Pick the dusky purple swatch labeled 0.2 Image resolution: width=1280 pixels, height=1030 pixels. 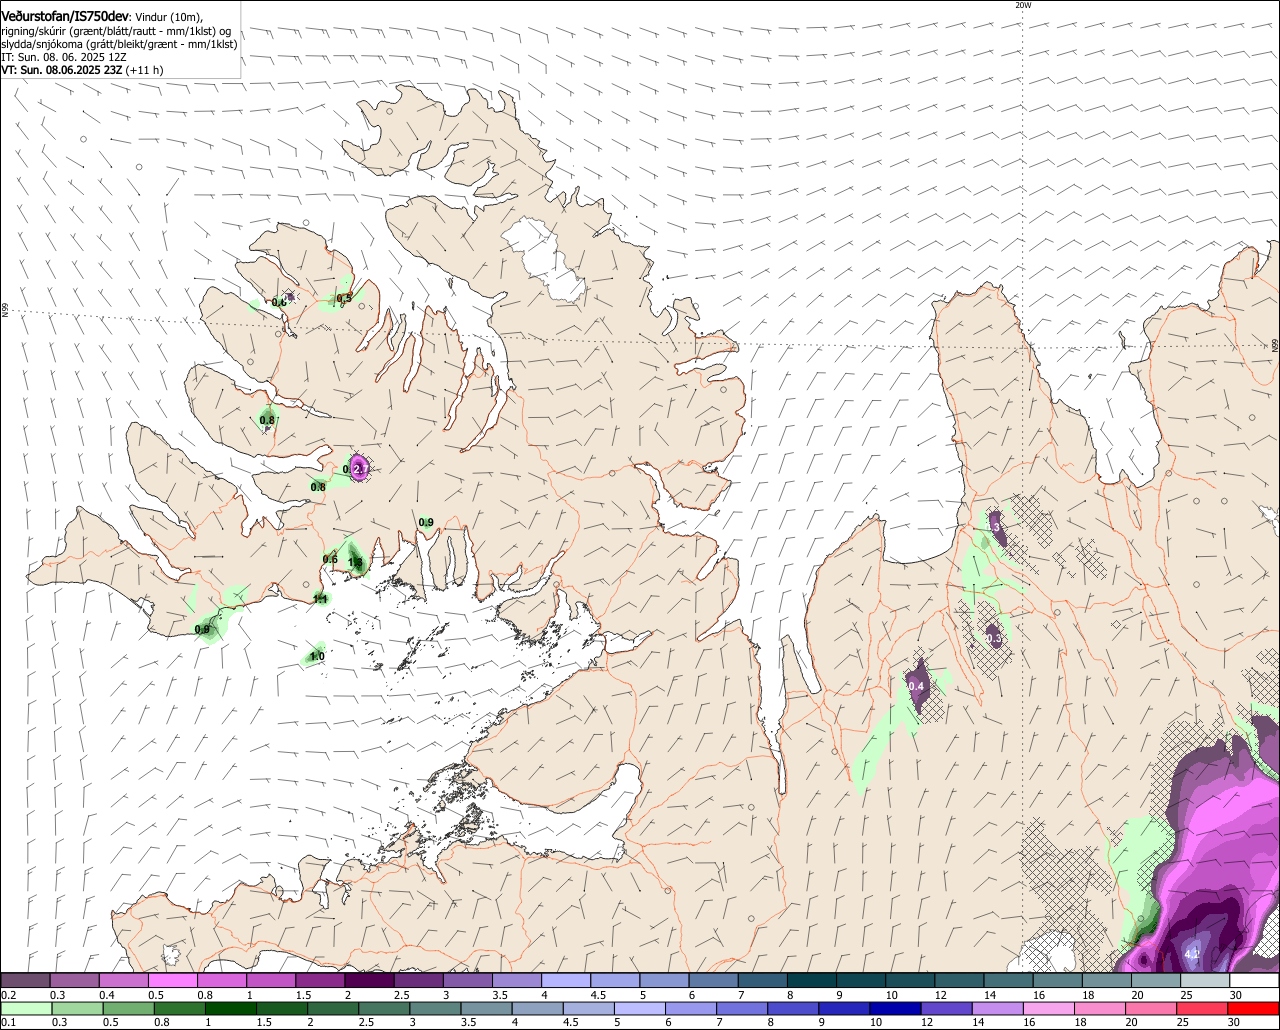coord(25,980)
